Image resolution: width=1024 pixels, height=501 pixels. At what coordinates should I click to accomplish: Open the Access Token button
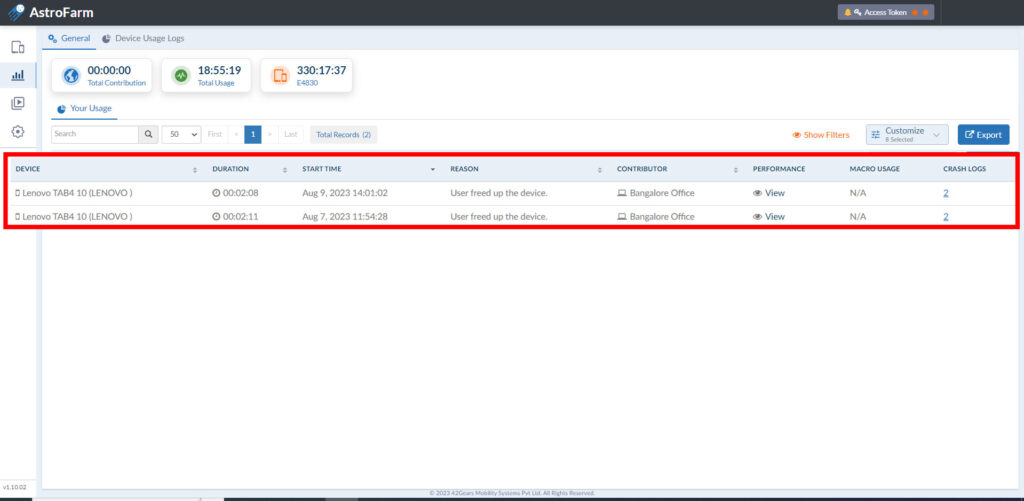[x=886, y=12]
